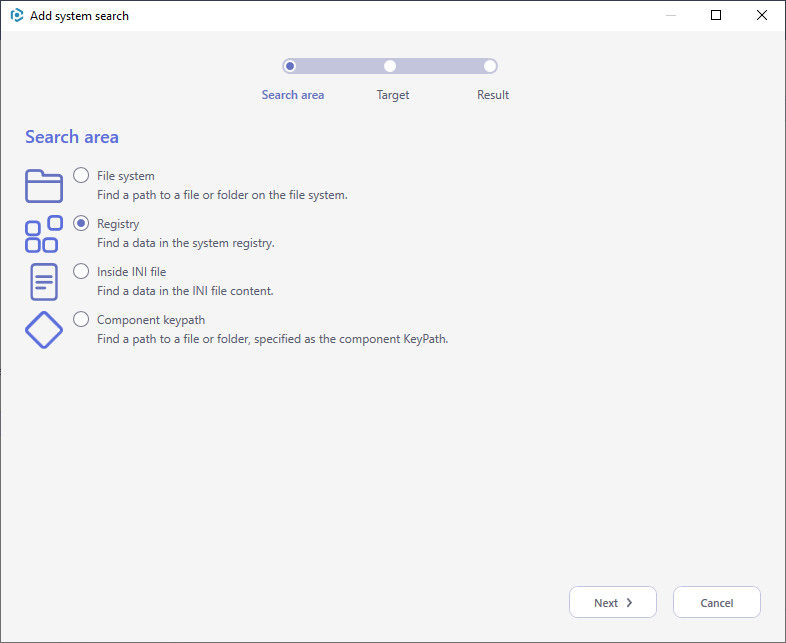The width and height of the screenshot is (786, 643).
Task: Click file system path description text
Action: (x=223, y=195)
